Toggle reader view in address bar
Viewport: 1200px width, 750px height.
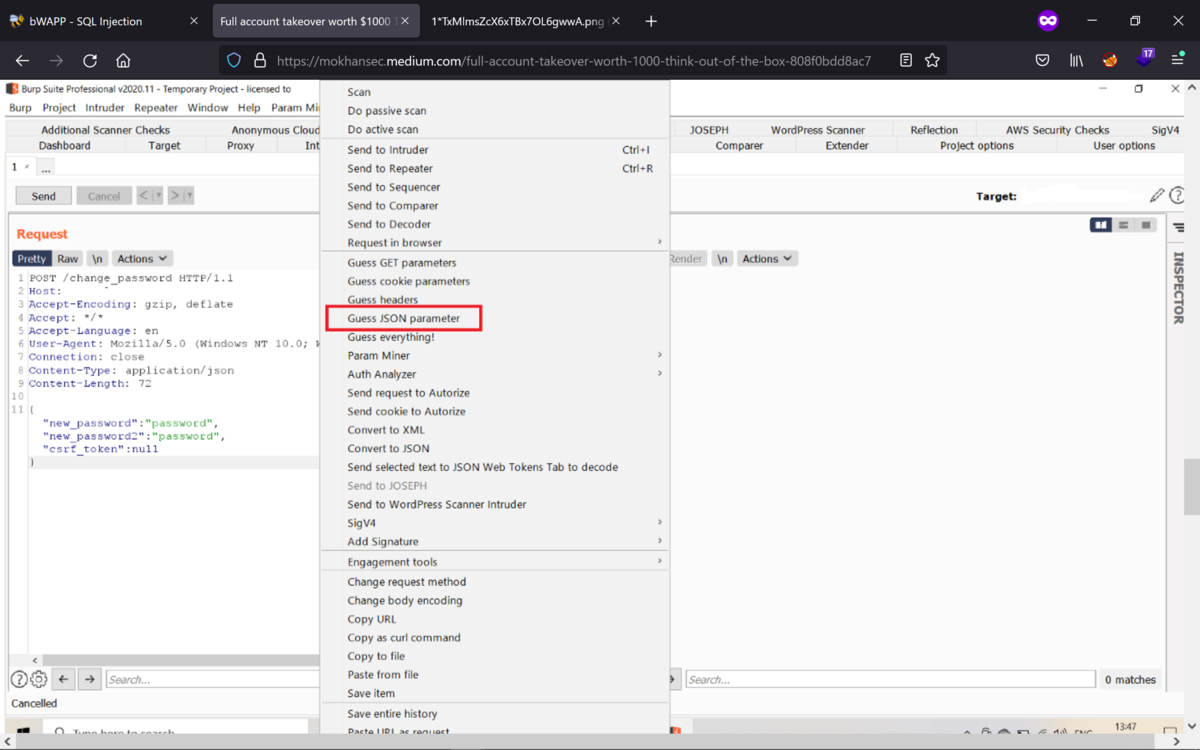905,60
